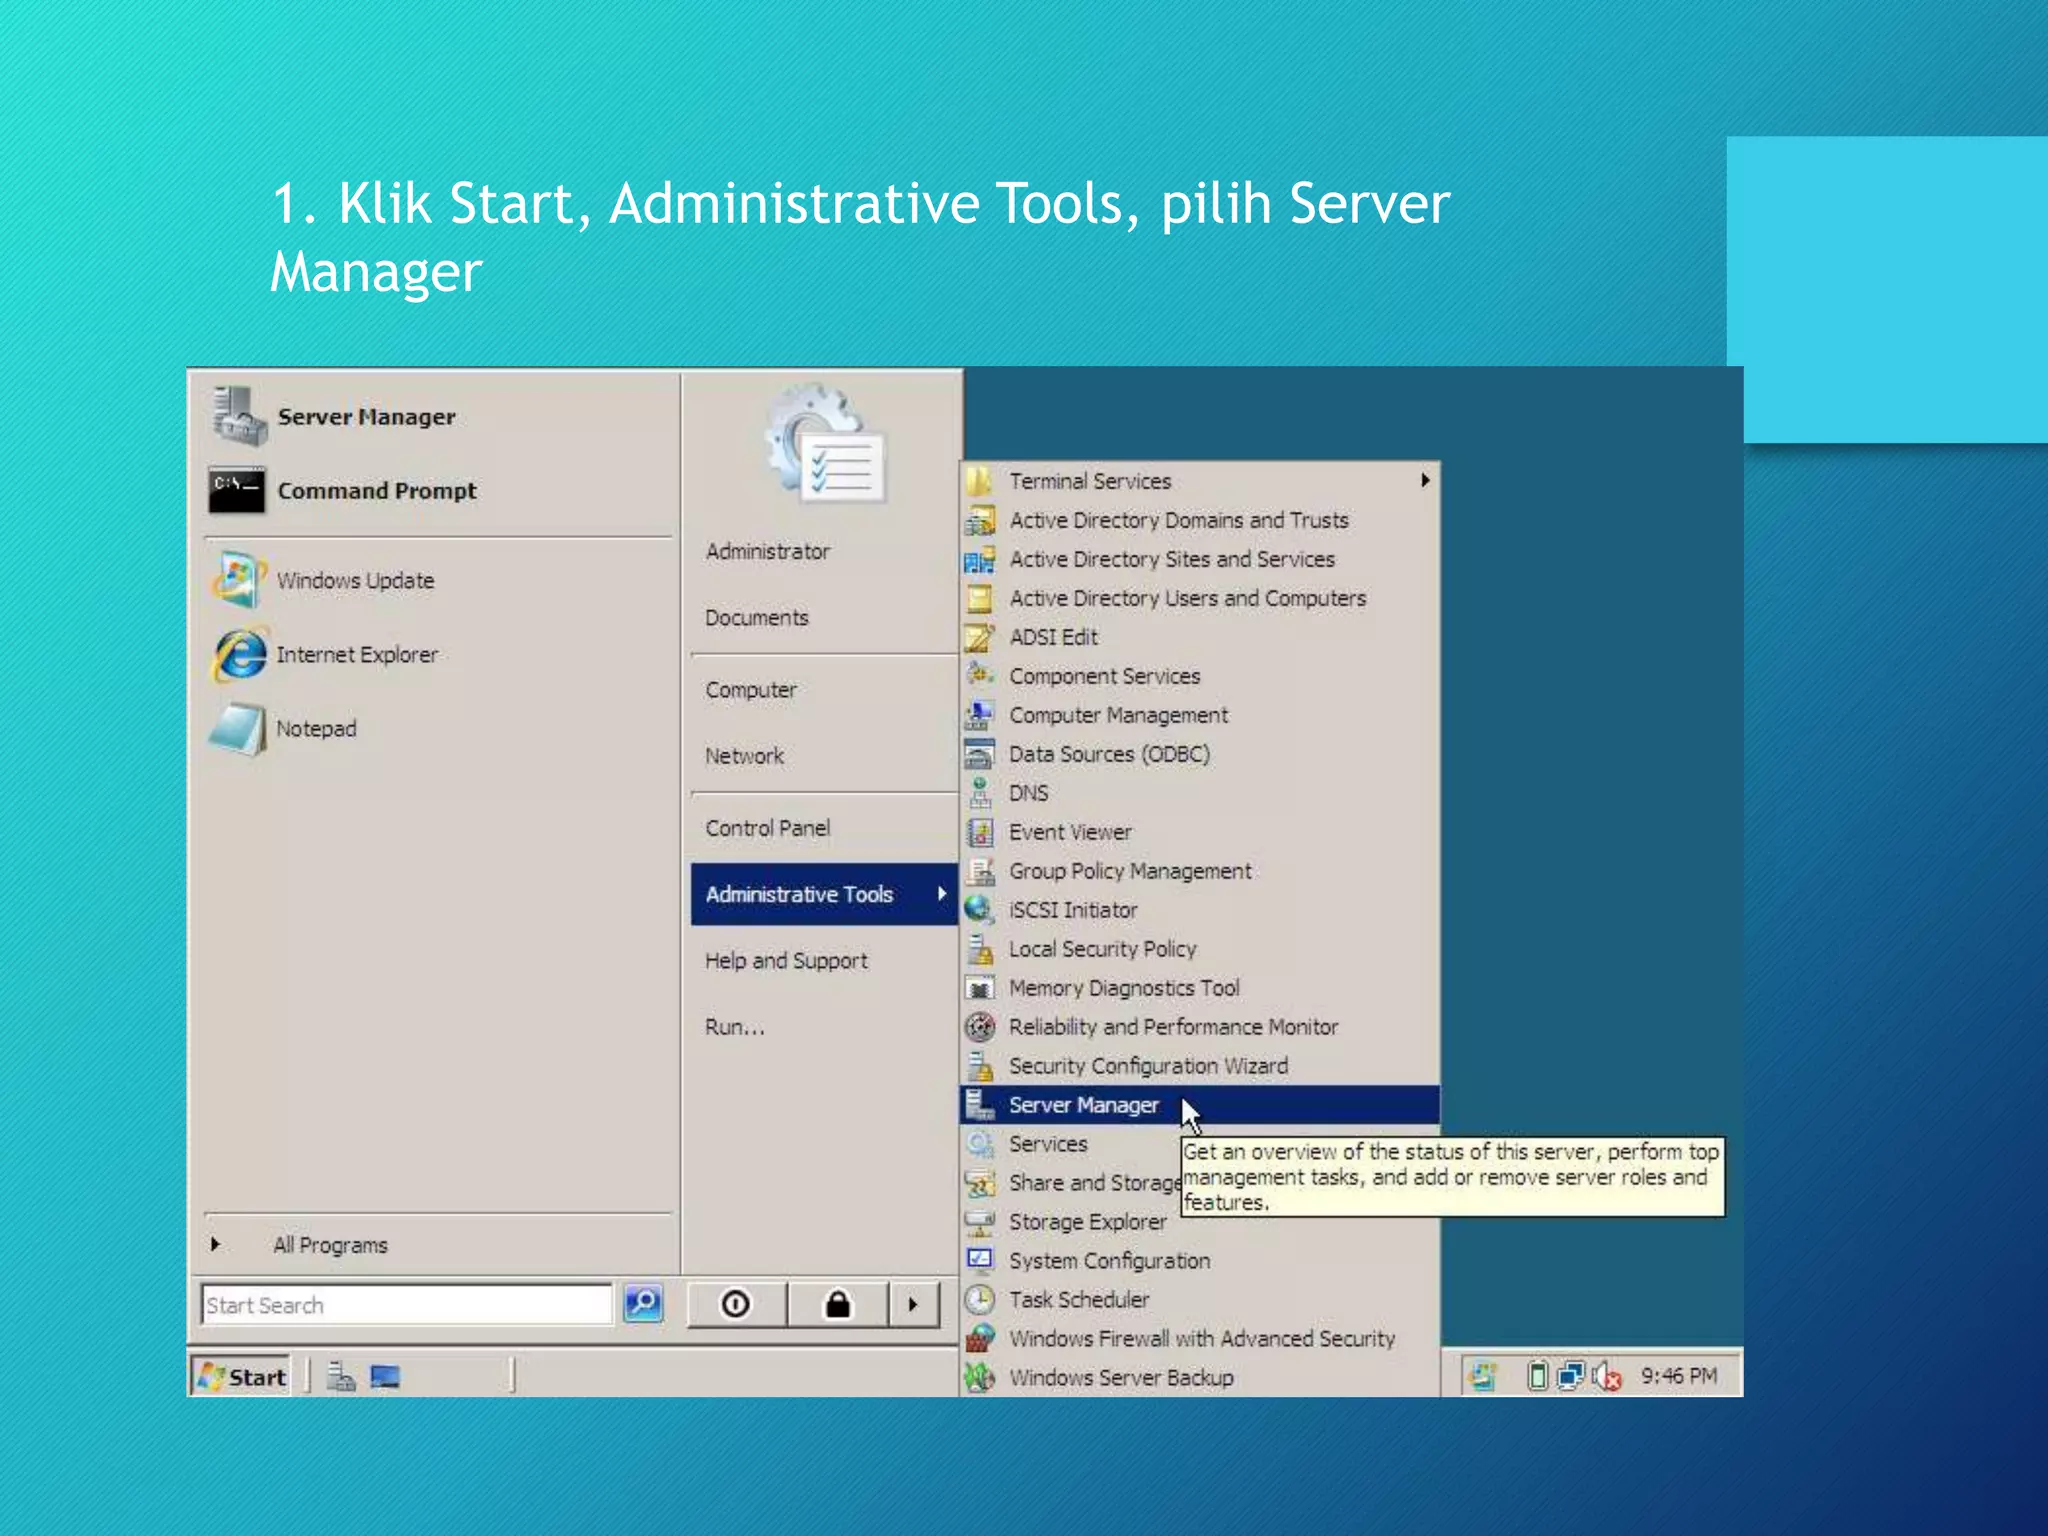The image size is (2048, 1536).
Task: Open the shutdown options arrow button
Action: point(914,1304)
